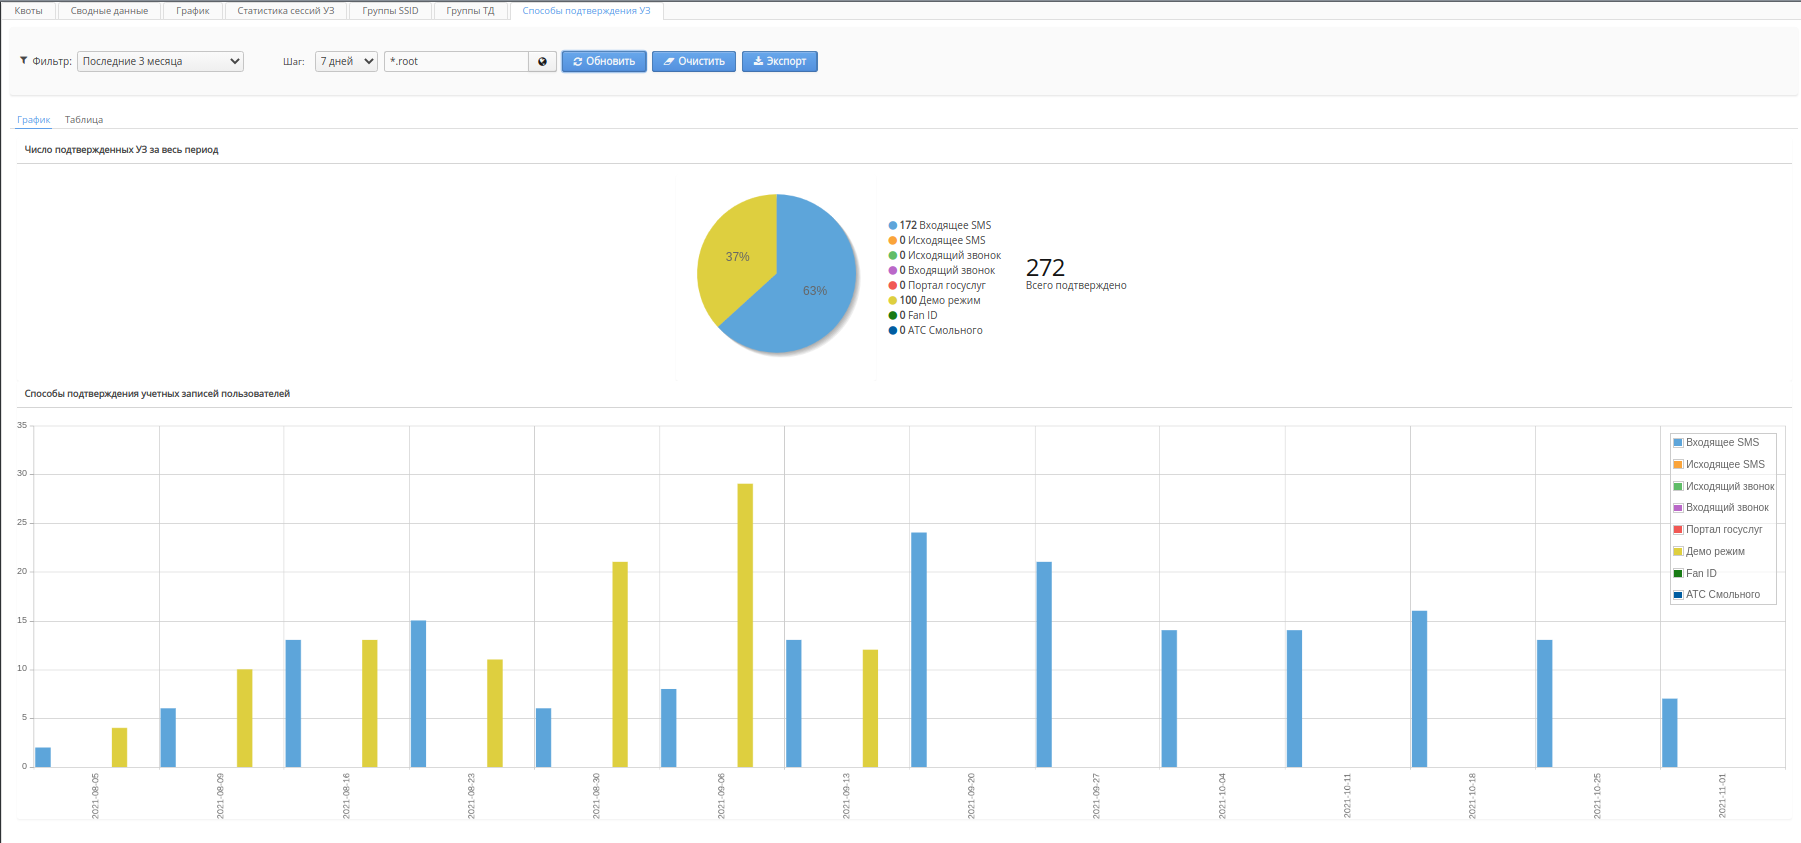This screenshot has width=1801, height=843.
Task: Click the red Портал госуслуг pie legend dot
Action: (892, 286)
